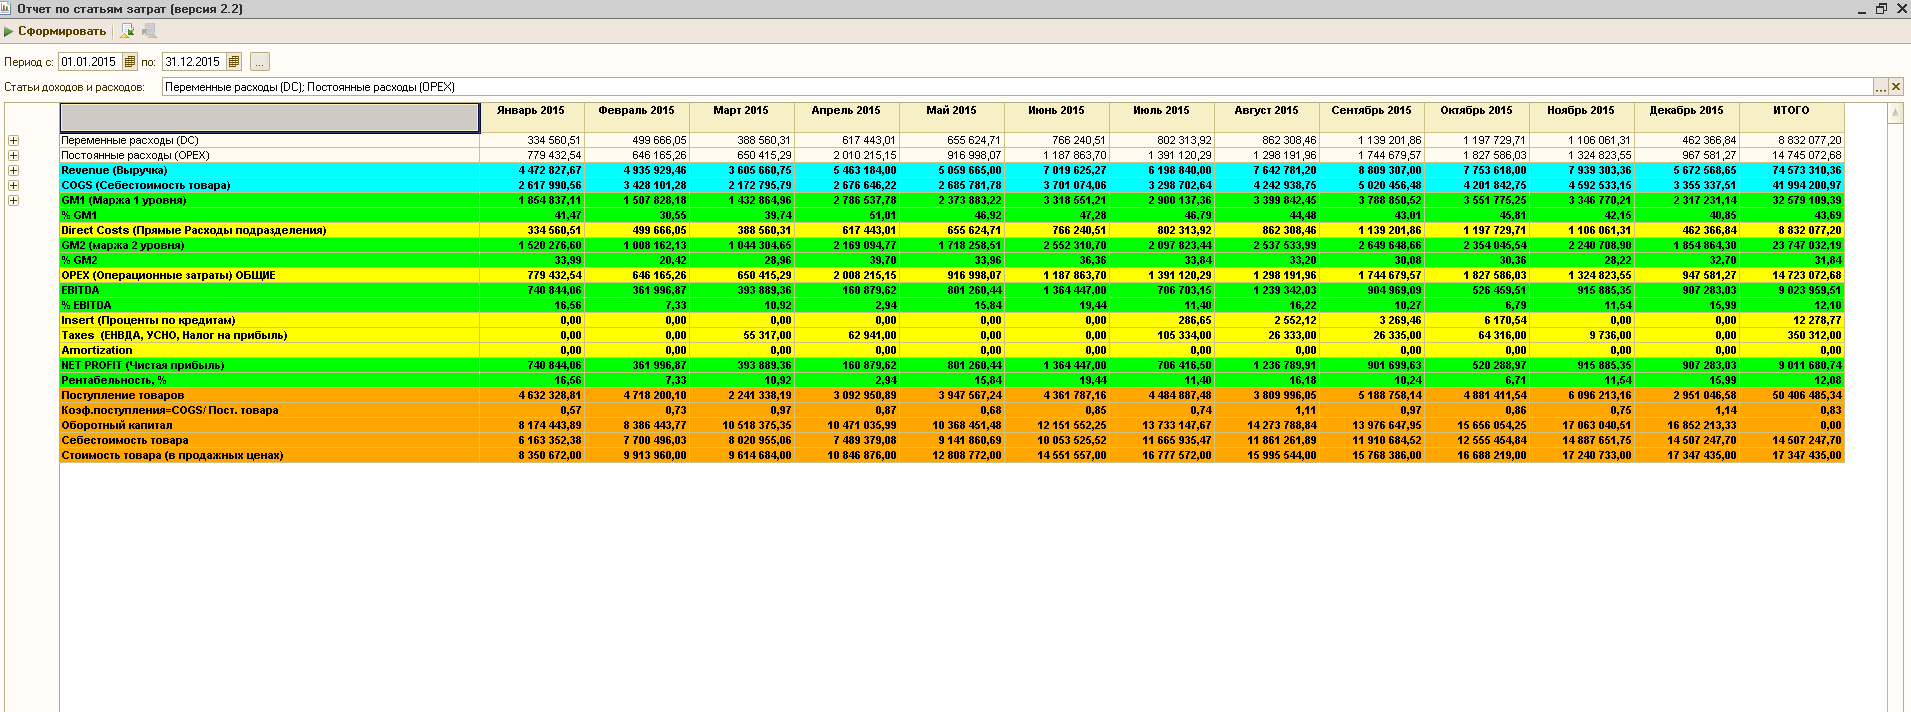Open selection list for Статьи доходов и расходов
The width and height of the screenshot is (1911, 712).
(x=1880, y=87)
